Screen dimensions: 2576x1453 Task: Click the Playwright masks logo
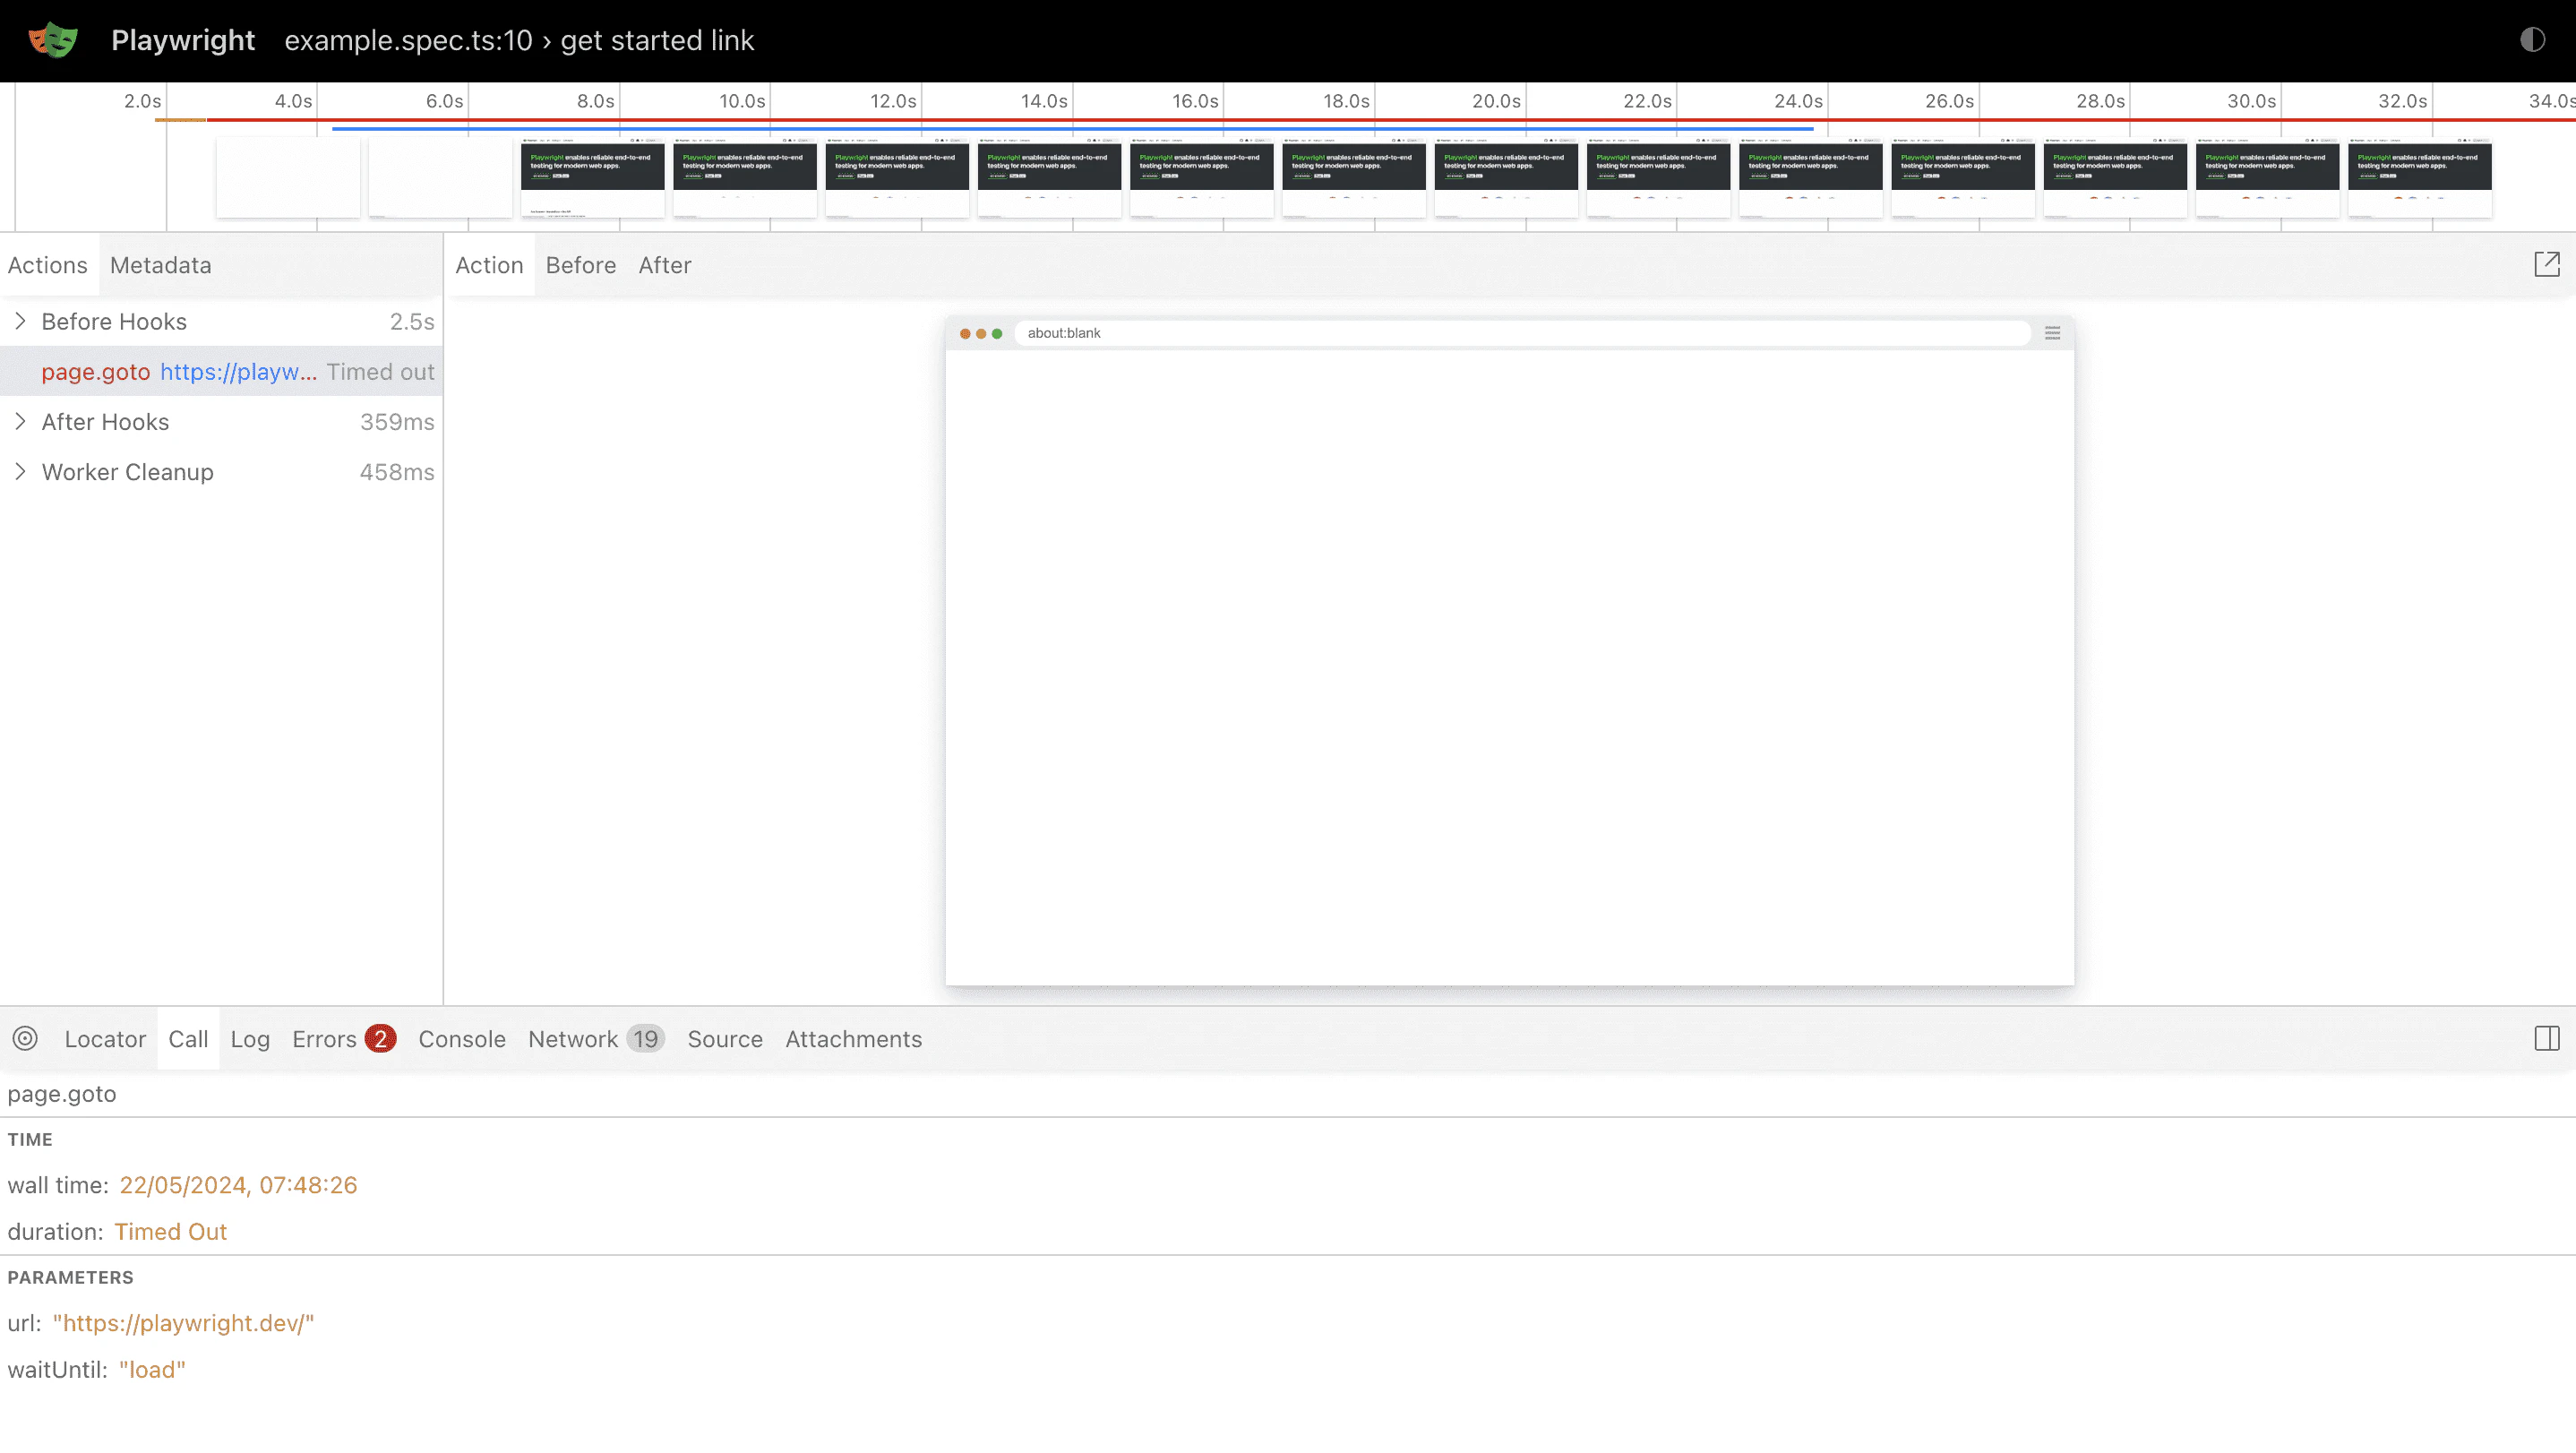point(53,40)
